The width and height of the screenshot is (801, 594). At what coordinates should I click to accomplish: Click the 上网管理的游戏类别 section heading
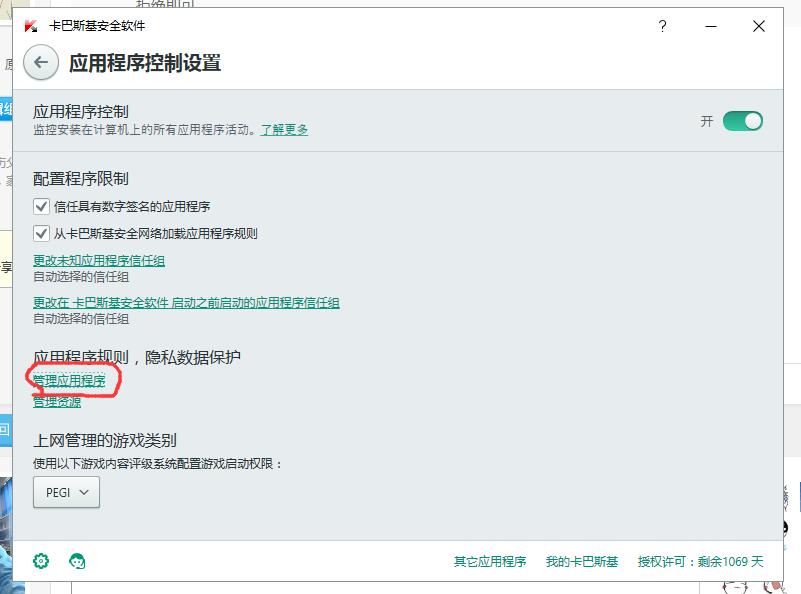tap(105, 440)
